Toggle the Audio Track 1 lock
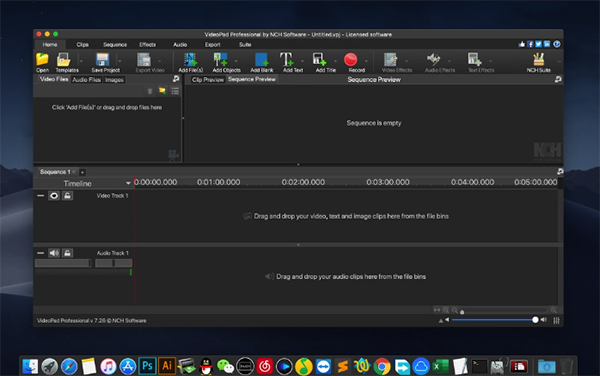Viewport: 600px width, 376px height. pyautogui.click(x=67, y=253)
